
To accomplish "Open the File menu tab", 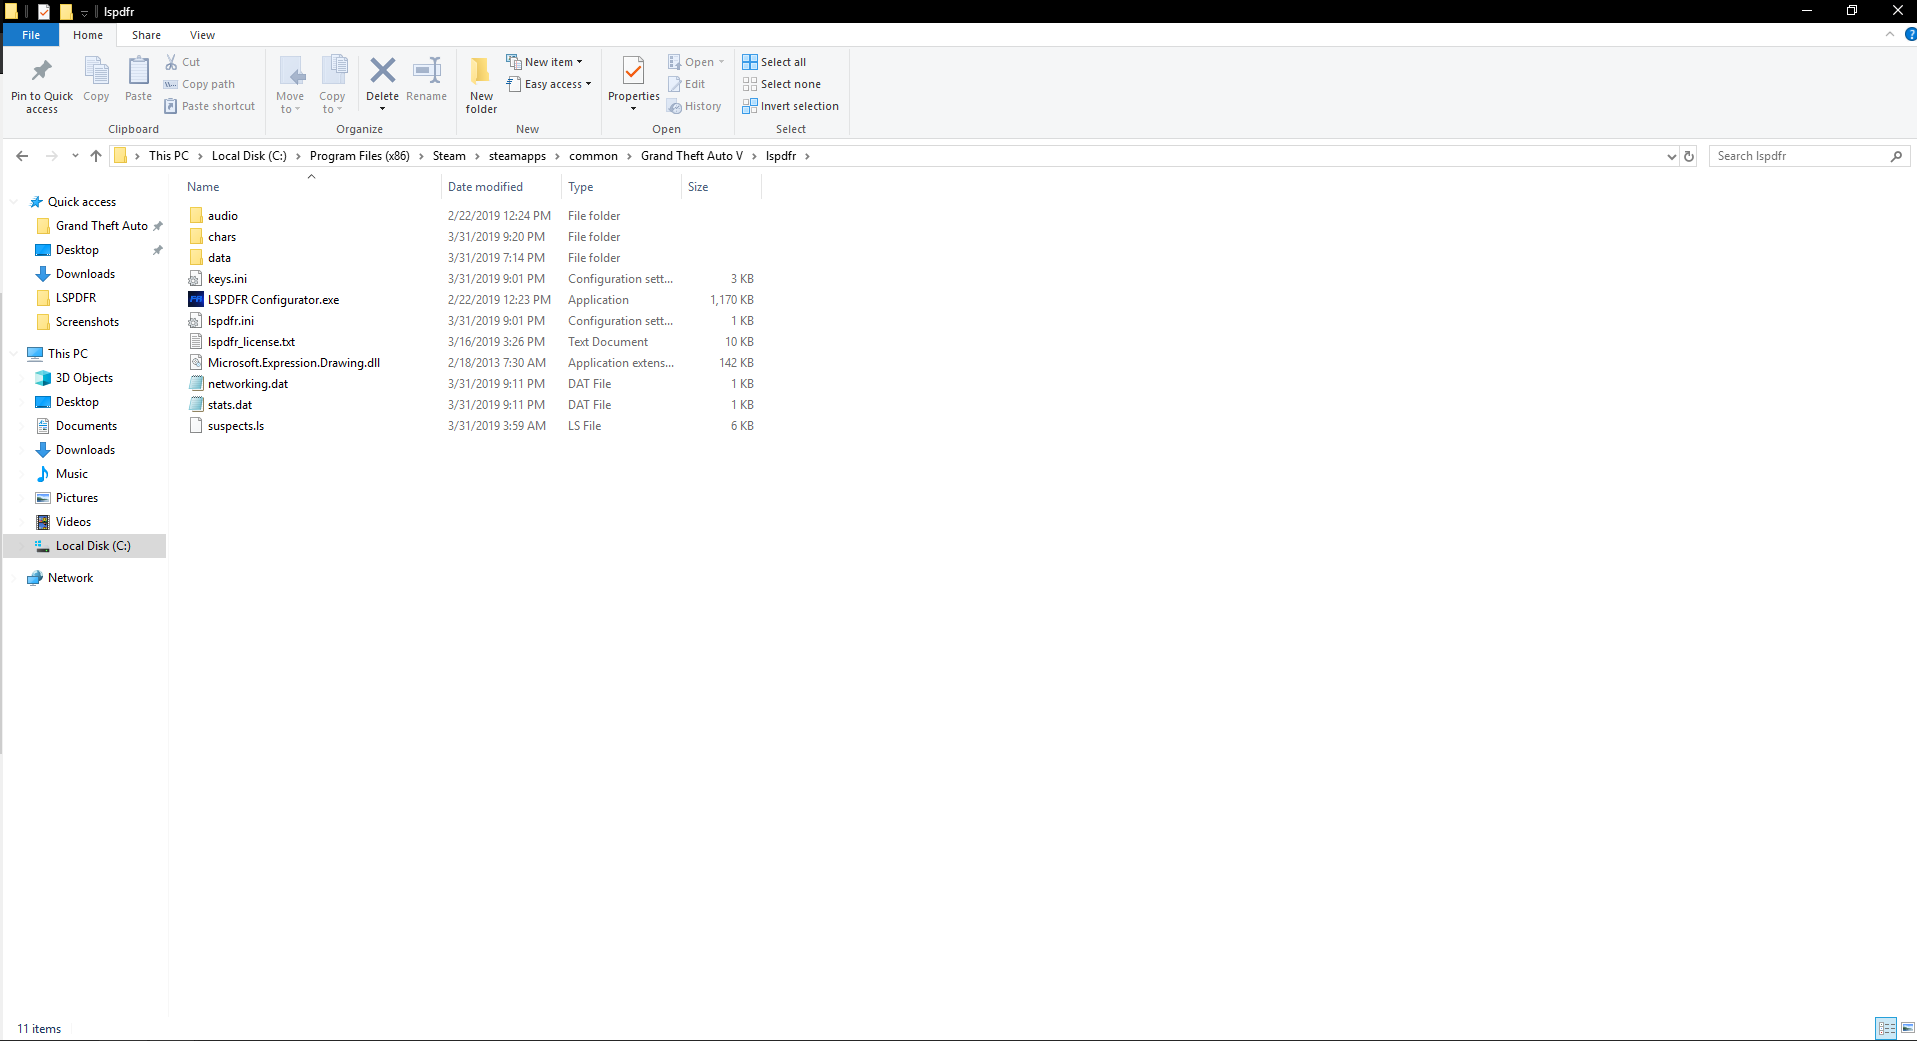I will (x=31, y=35).
